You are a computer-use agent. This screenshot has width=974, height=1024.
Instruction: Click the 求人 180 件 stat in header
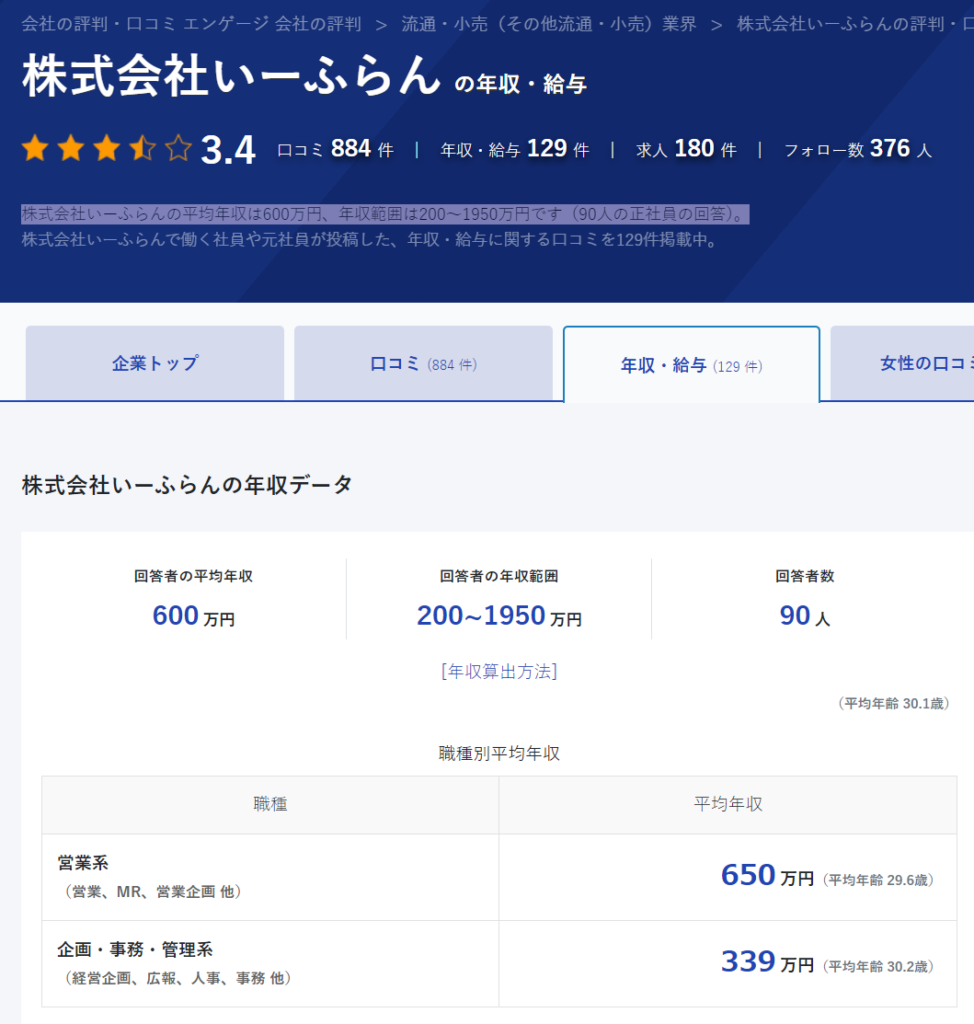tap(686, 150)
